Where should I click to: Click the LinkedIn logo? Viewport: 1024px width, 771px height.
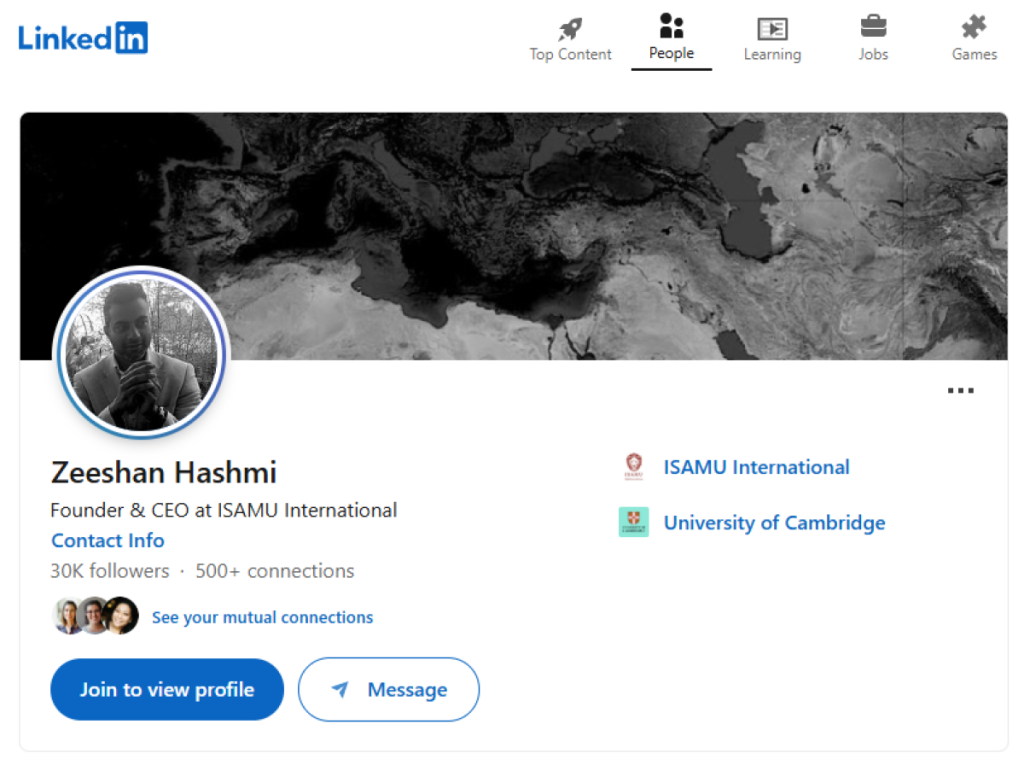83,38
